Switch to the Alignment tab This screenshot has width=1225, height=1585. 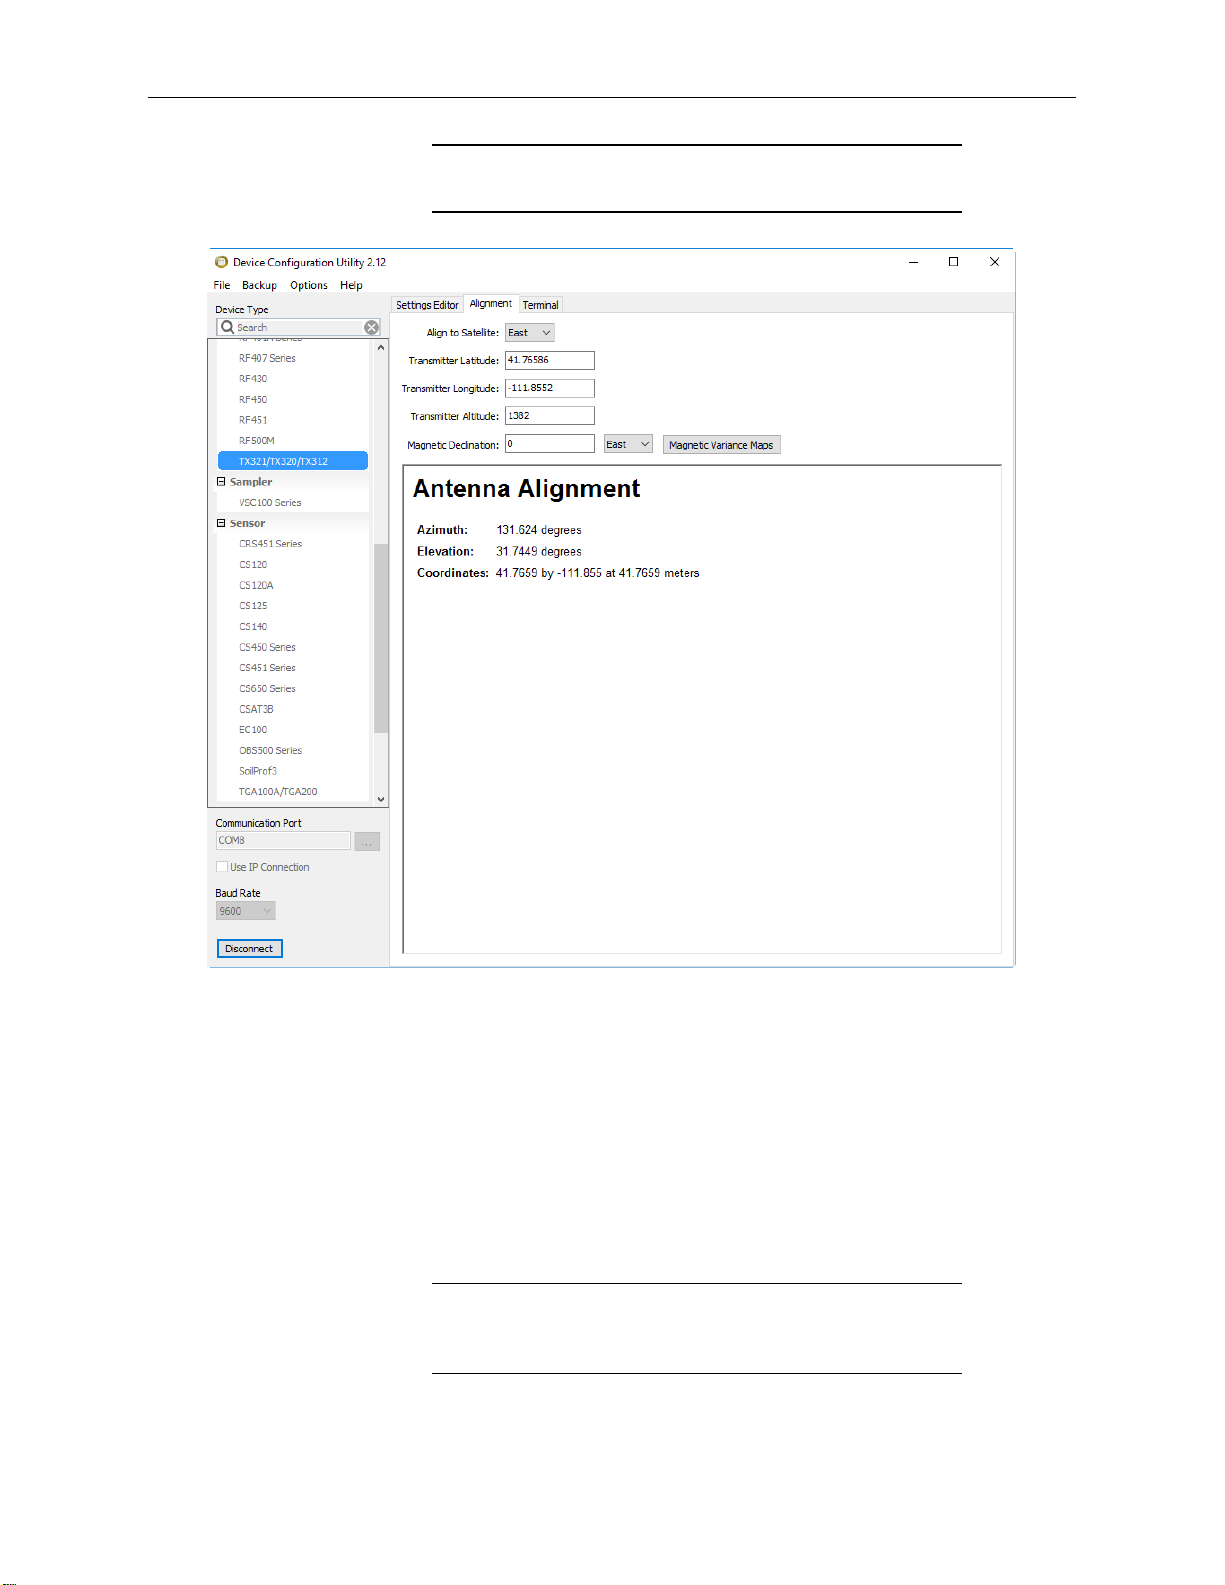point(491,304)
